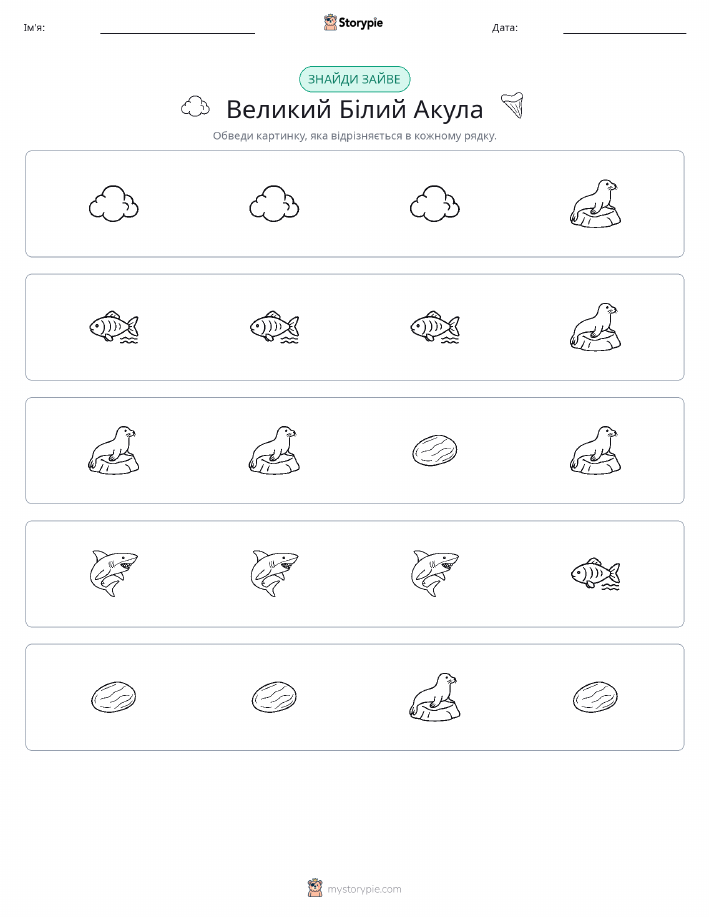Click the bear mascot icon in footer
This screenshot has width=709, height=917.
pos(315,888)
